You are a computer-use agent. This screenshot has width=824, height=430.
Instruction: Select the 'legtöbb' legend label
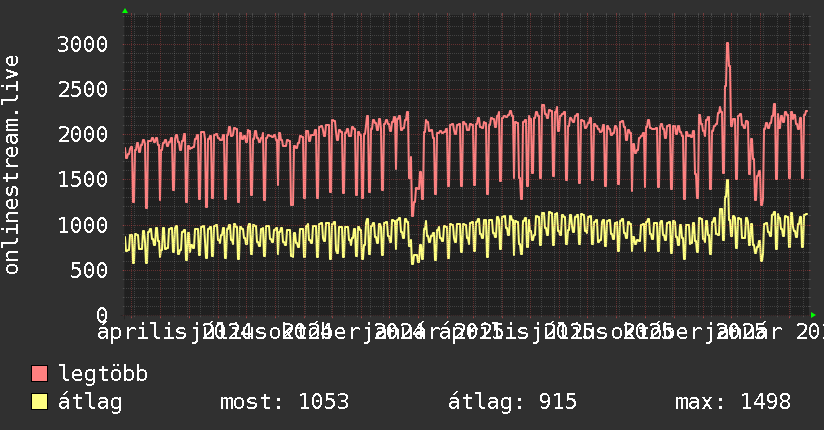[103, 374]
